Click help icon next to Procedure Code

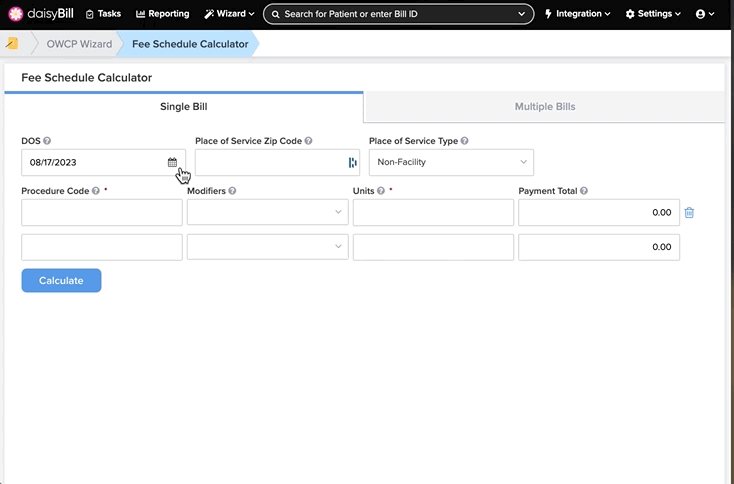[x=95, y=191]
